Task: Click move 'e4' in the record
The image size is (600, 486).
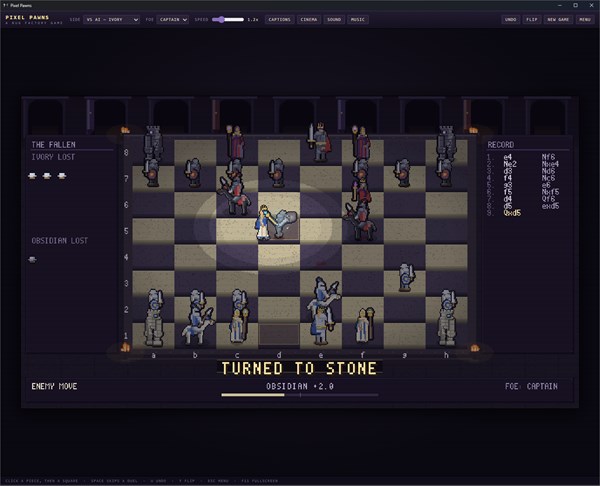Action: pyautogui.click(x=508, y=157)
